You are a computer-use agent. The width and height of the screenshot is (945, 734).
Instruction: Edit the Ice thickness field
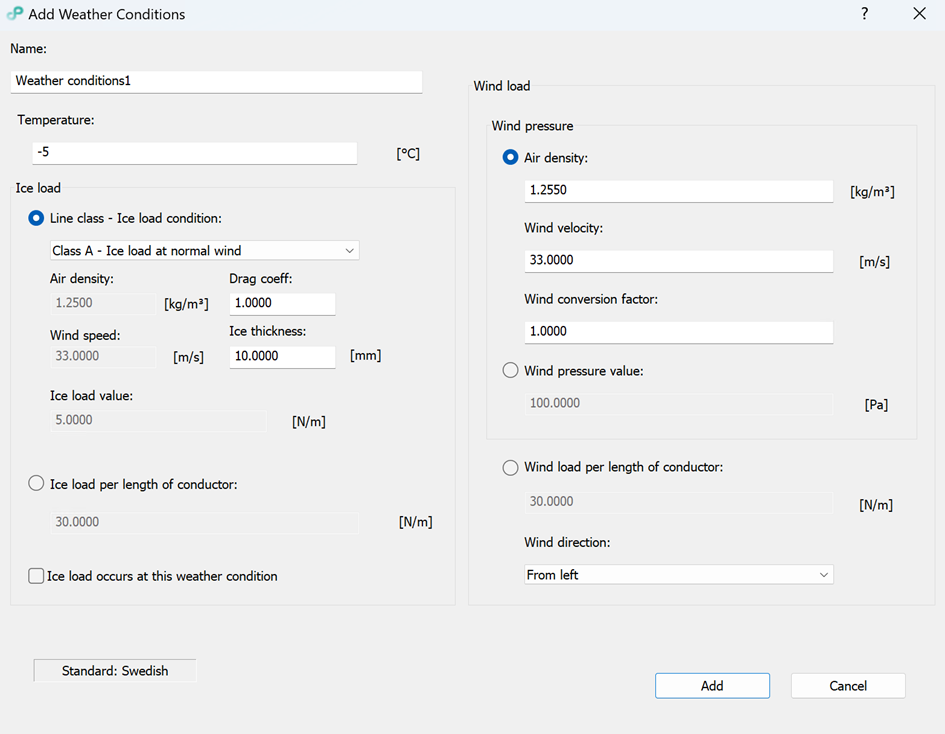click(x=282, y=356)
